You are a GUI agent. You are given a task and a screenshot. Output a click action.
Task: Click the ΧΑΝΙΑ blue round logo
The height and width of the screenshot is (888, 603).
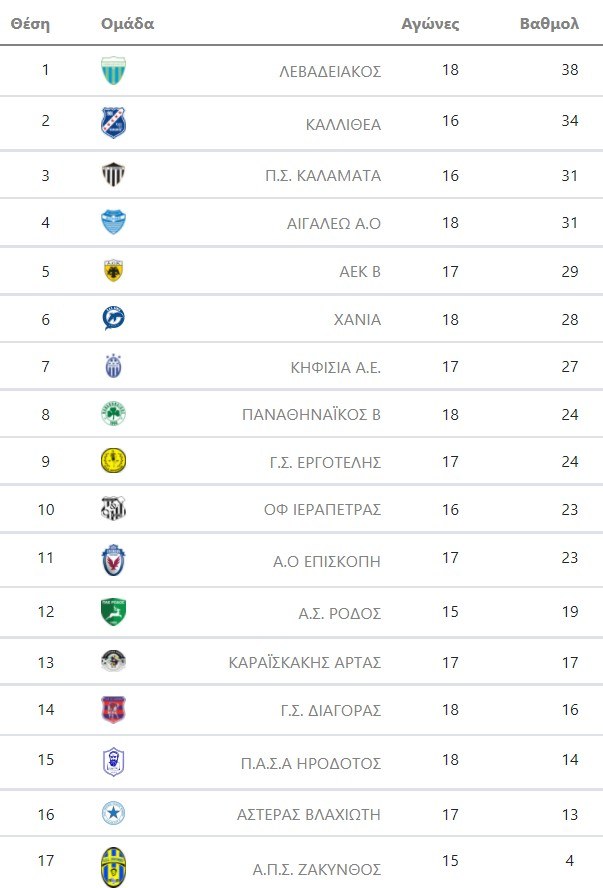[x=113, y=319]
